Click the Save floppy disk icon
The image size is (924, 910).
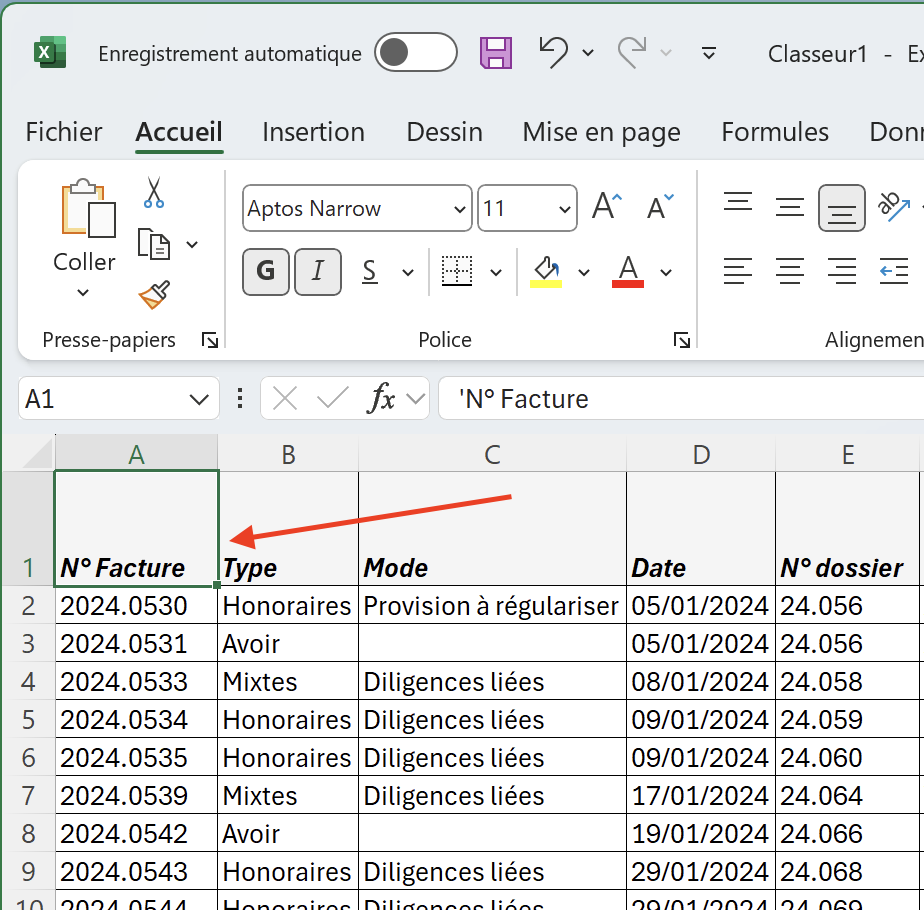[x=496, y=53]
